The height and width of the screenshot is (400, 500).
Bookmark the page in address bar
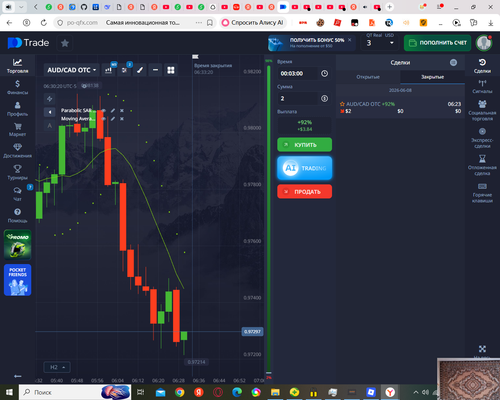click(x=210, y=23)
